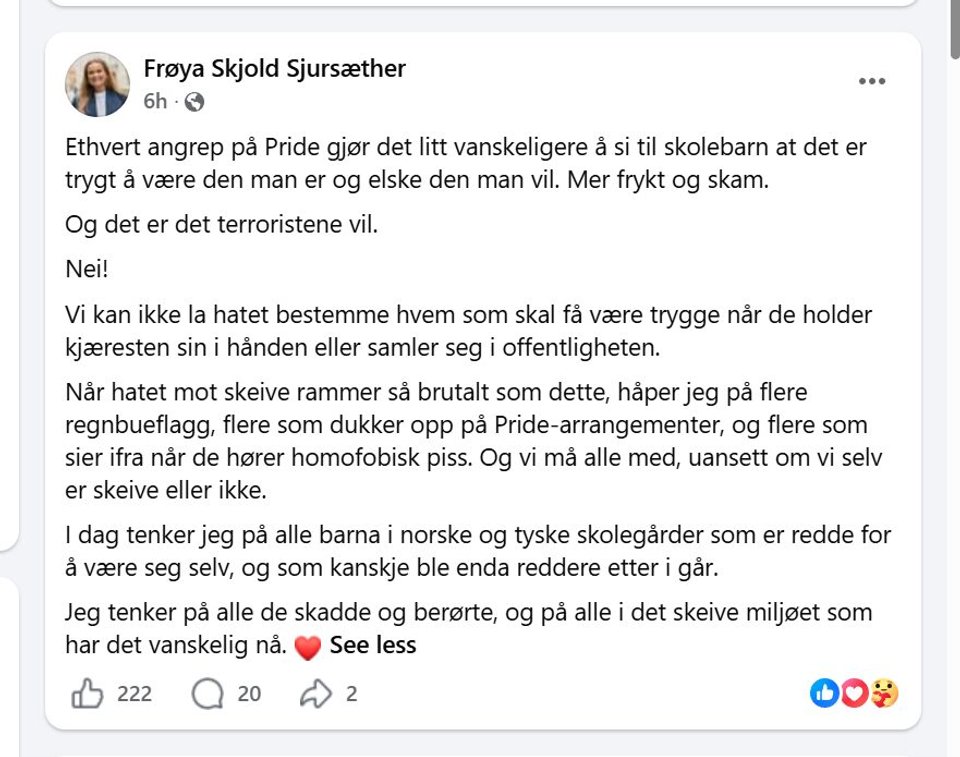Click the 6h post timestamp
960x757 pixels.
(x=155, y=101)
